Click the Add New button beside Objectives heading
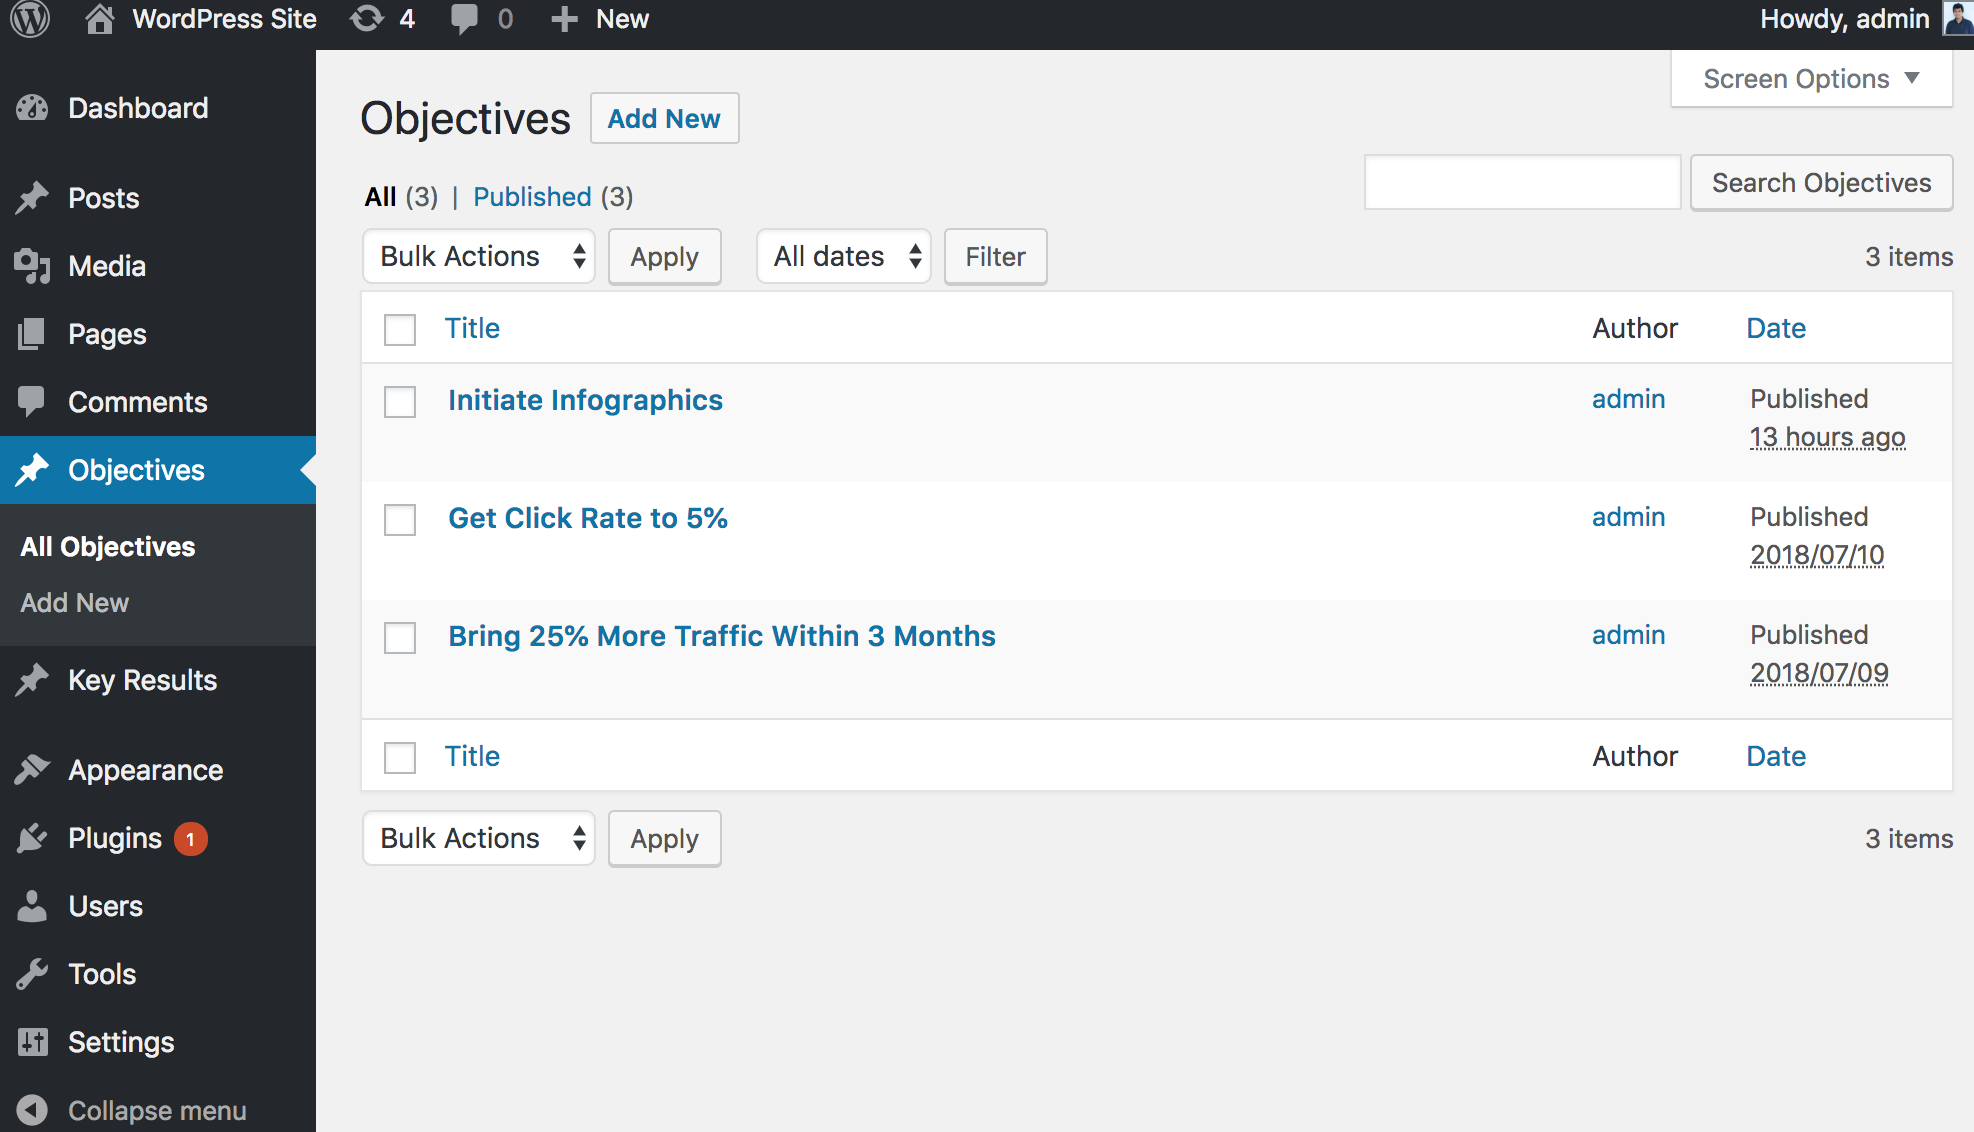The image size is (1974, 1132). click(x=664, y=118)
